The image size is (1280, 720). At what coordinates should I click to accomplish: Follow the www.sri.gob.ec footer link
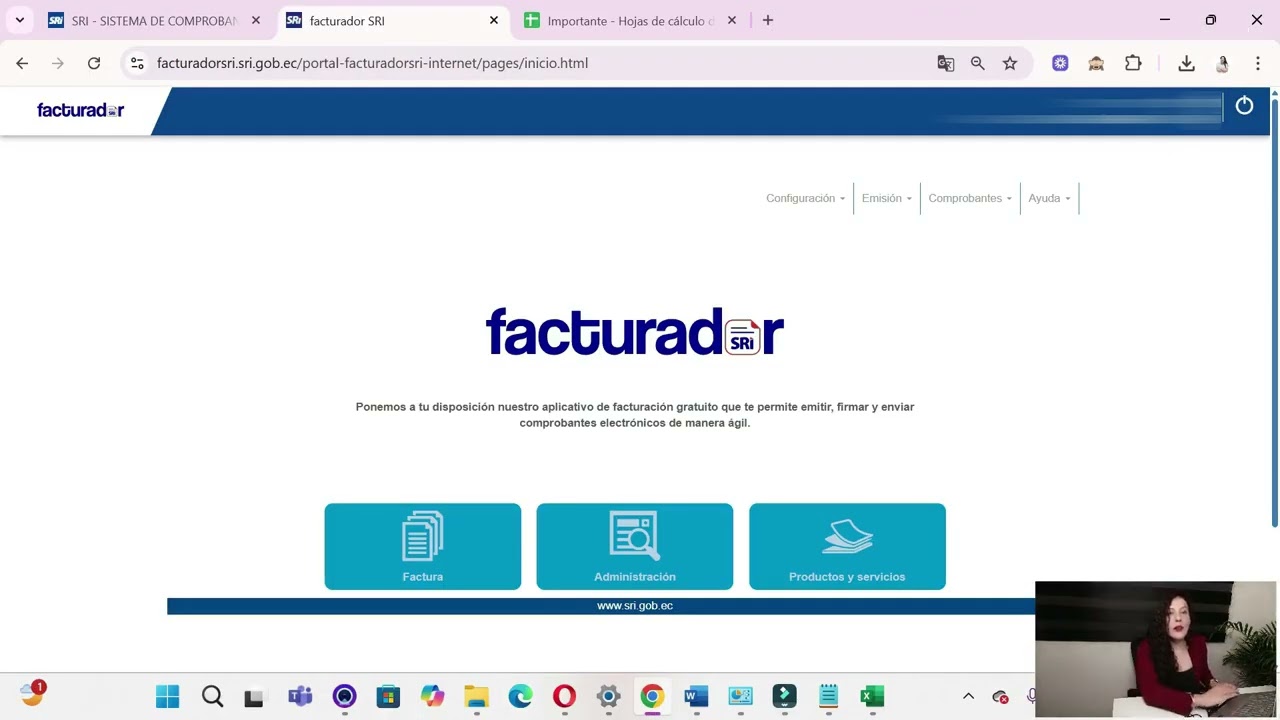(635, 606)
